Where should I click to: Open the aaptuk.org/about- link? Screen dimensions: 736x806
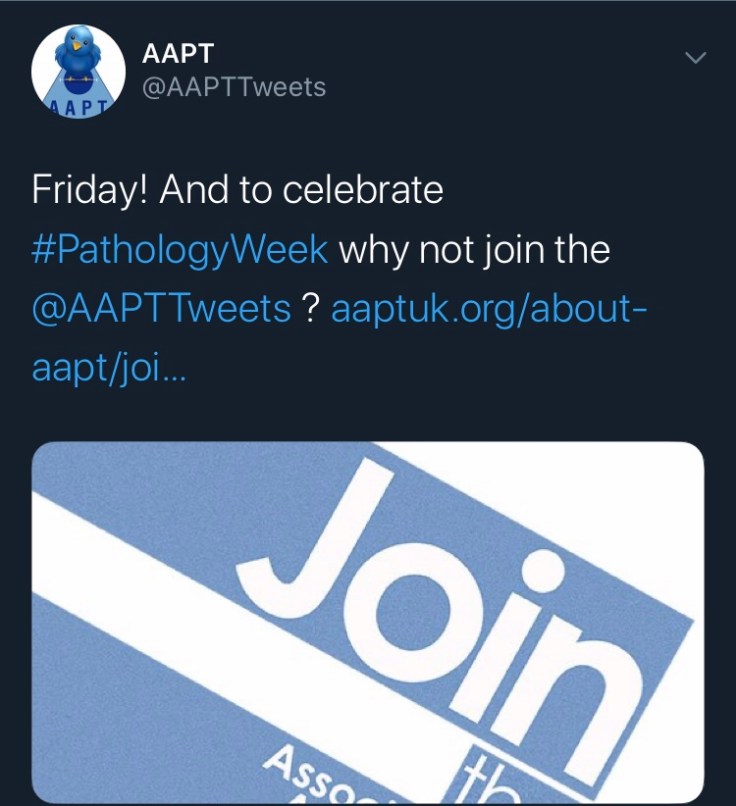click(489, 309)
